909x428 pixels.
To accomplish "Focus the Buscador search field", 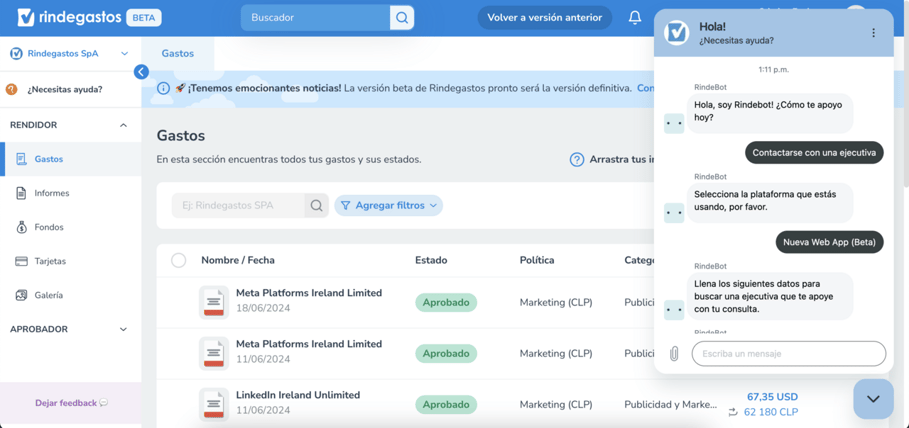I will (315, 17).
